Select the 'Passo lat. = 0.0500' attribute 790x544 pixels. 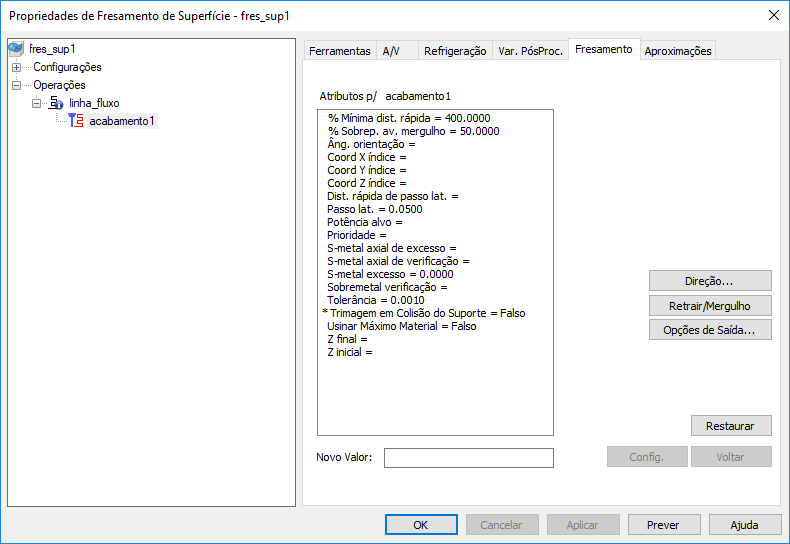[x=374, y=210]
